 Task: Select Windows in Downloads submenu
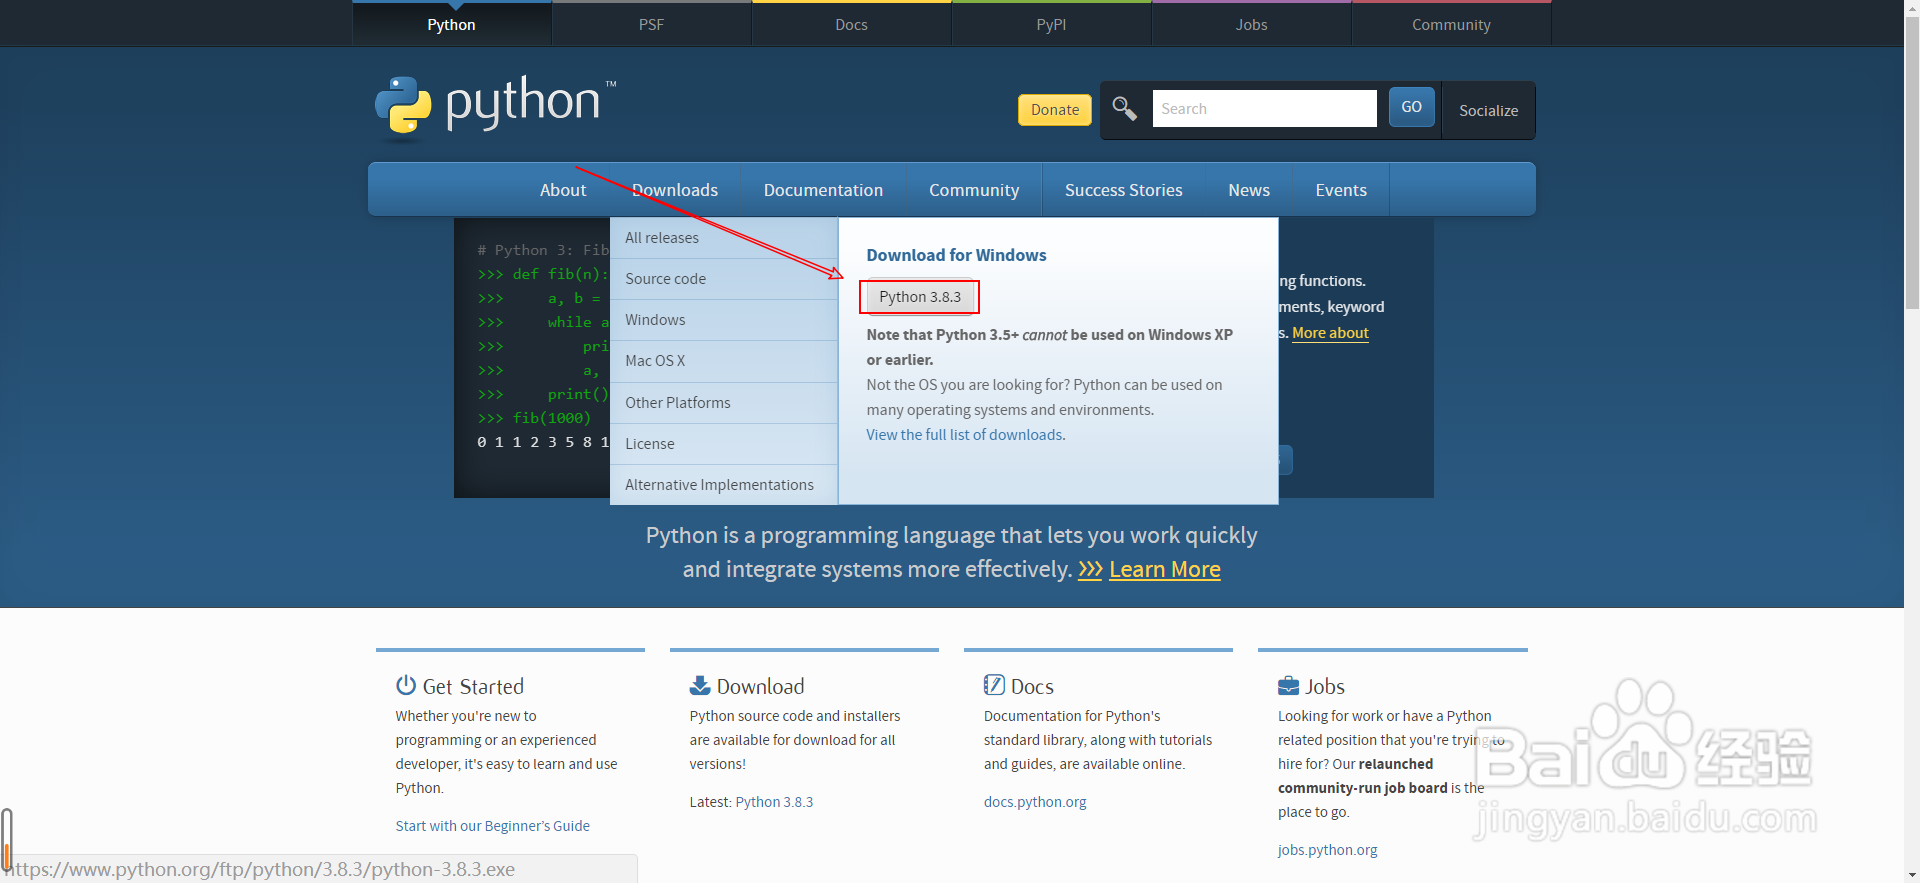coord(724,320)
